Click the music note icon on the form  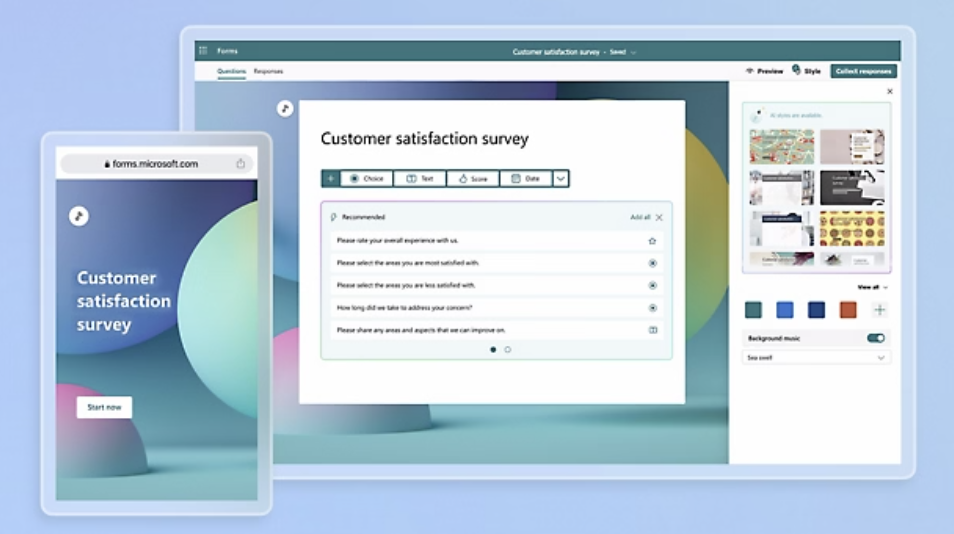pyautogui.click(x=285, y=108)
